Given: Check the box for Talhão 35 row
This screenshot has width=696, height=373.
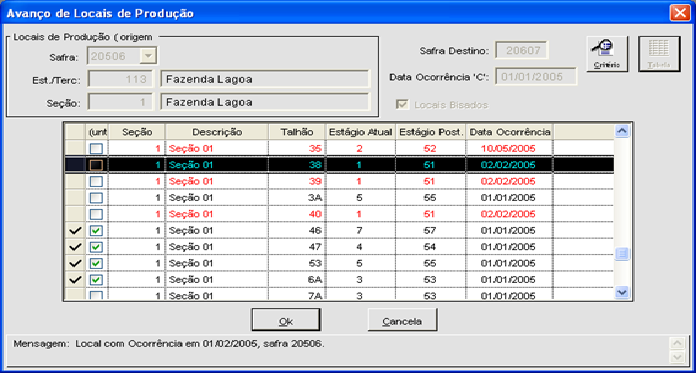Looking at the screenshot, I should [96, 149].
